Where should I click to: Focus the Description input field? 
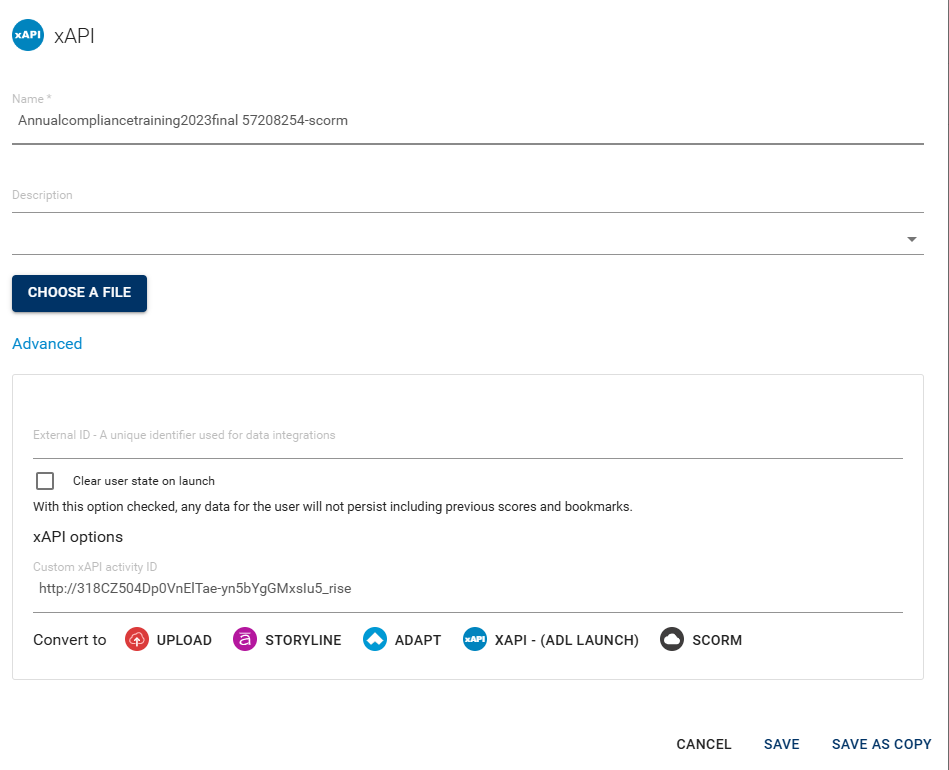(468, 196)
